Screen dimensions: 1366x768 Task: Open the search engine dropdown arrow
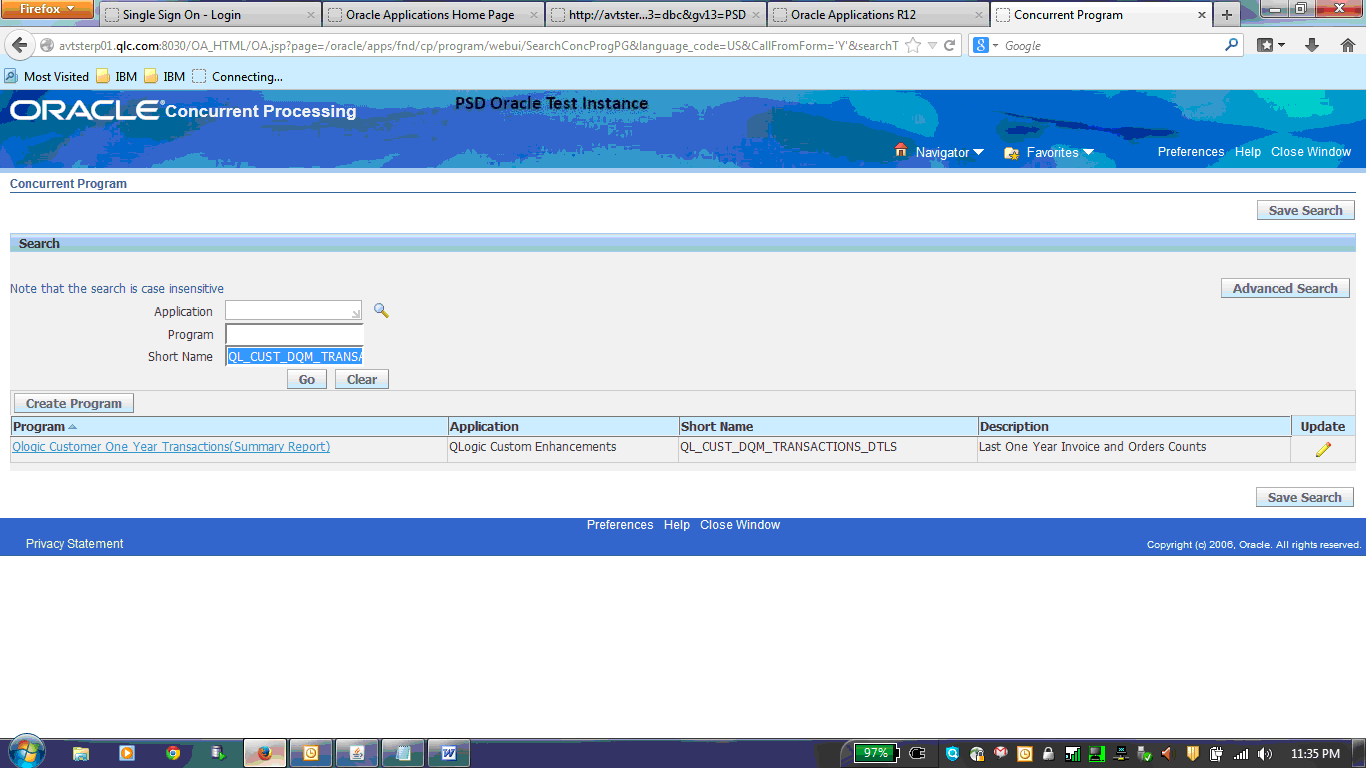995,46
